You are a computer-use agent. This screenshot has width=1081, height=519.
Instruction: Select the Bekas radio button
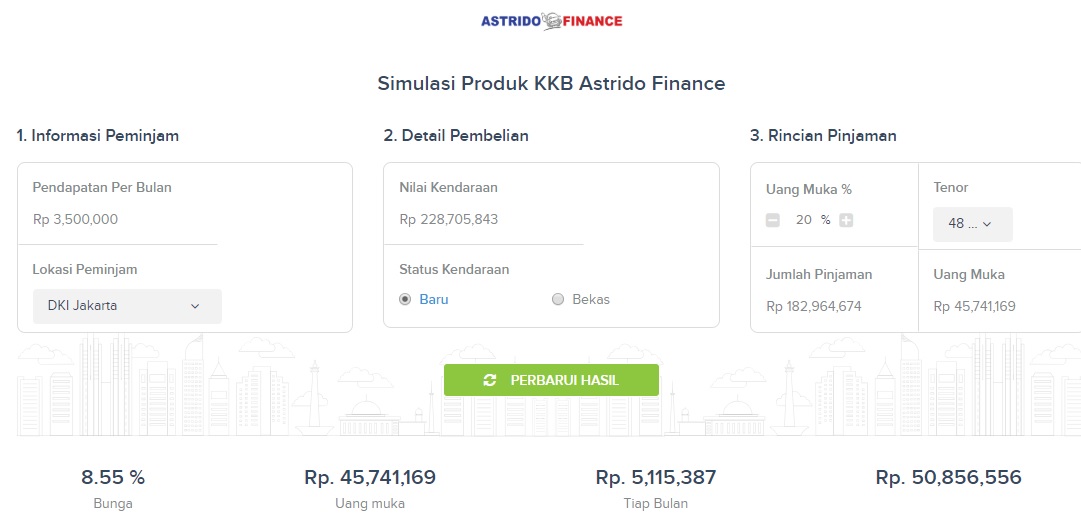(x=558, y=299)
